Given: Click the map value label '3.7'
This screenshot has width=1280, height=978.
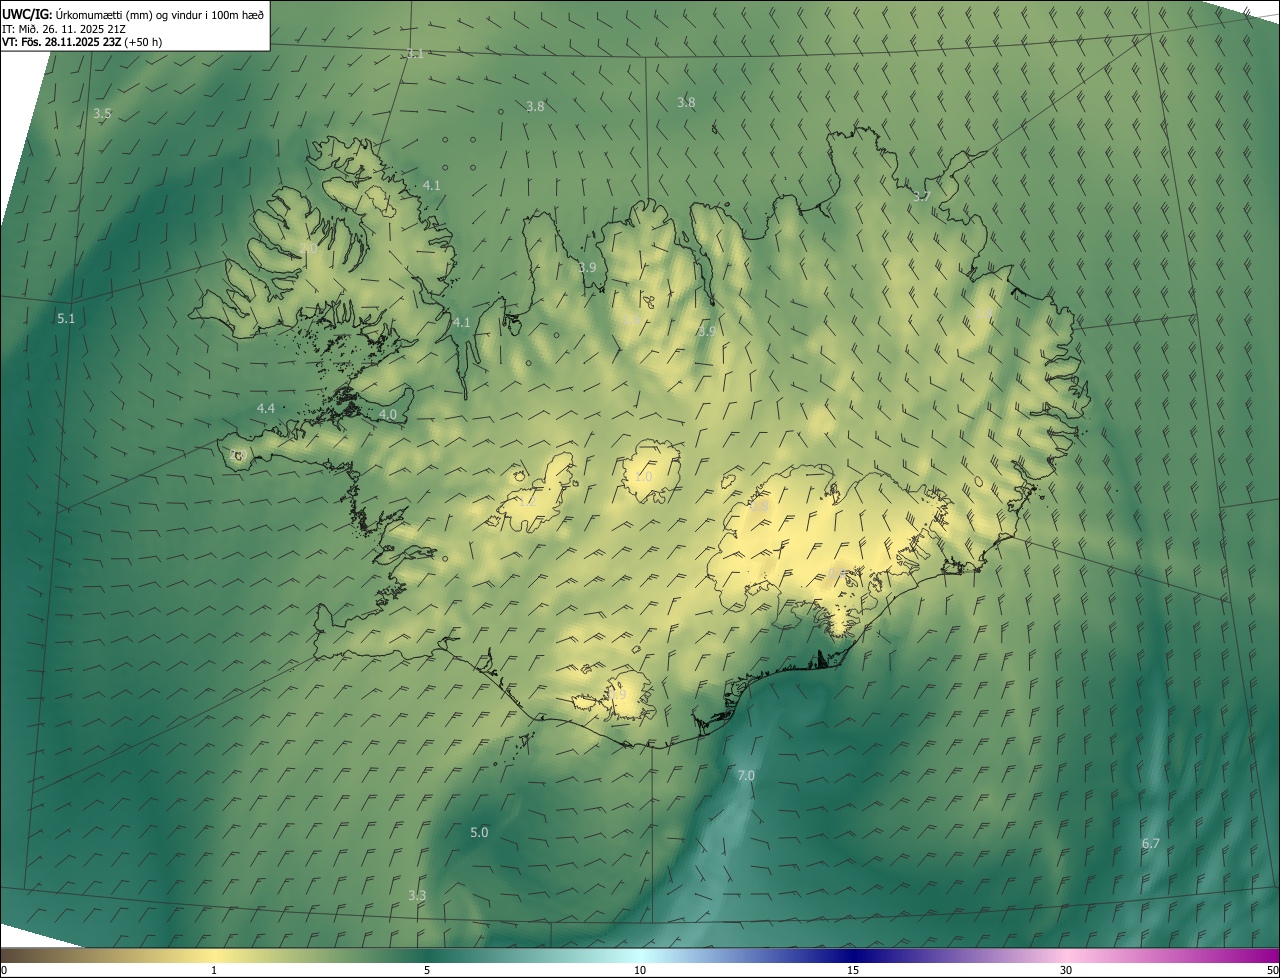Looking at the screenshot, I should tap(921, 196).
